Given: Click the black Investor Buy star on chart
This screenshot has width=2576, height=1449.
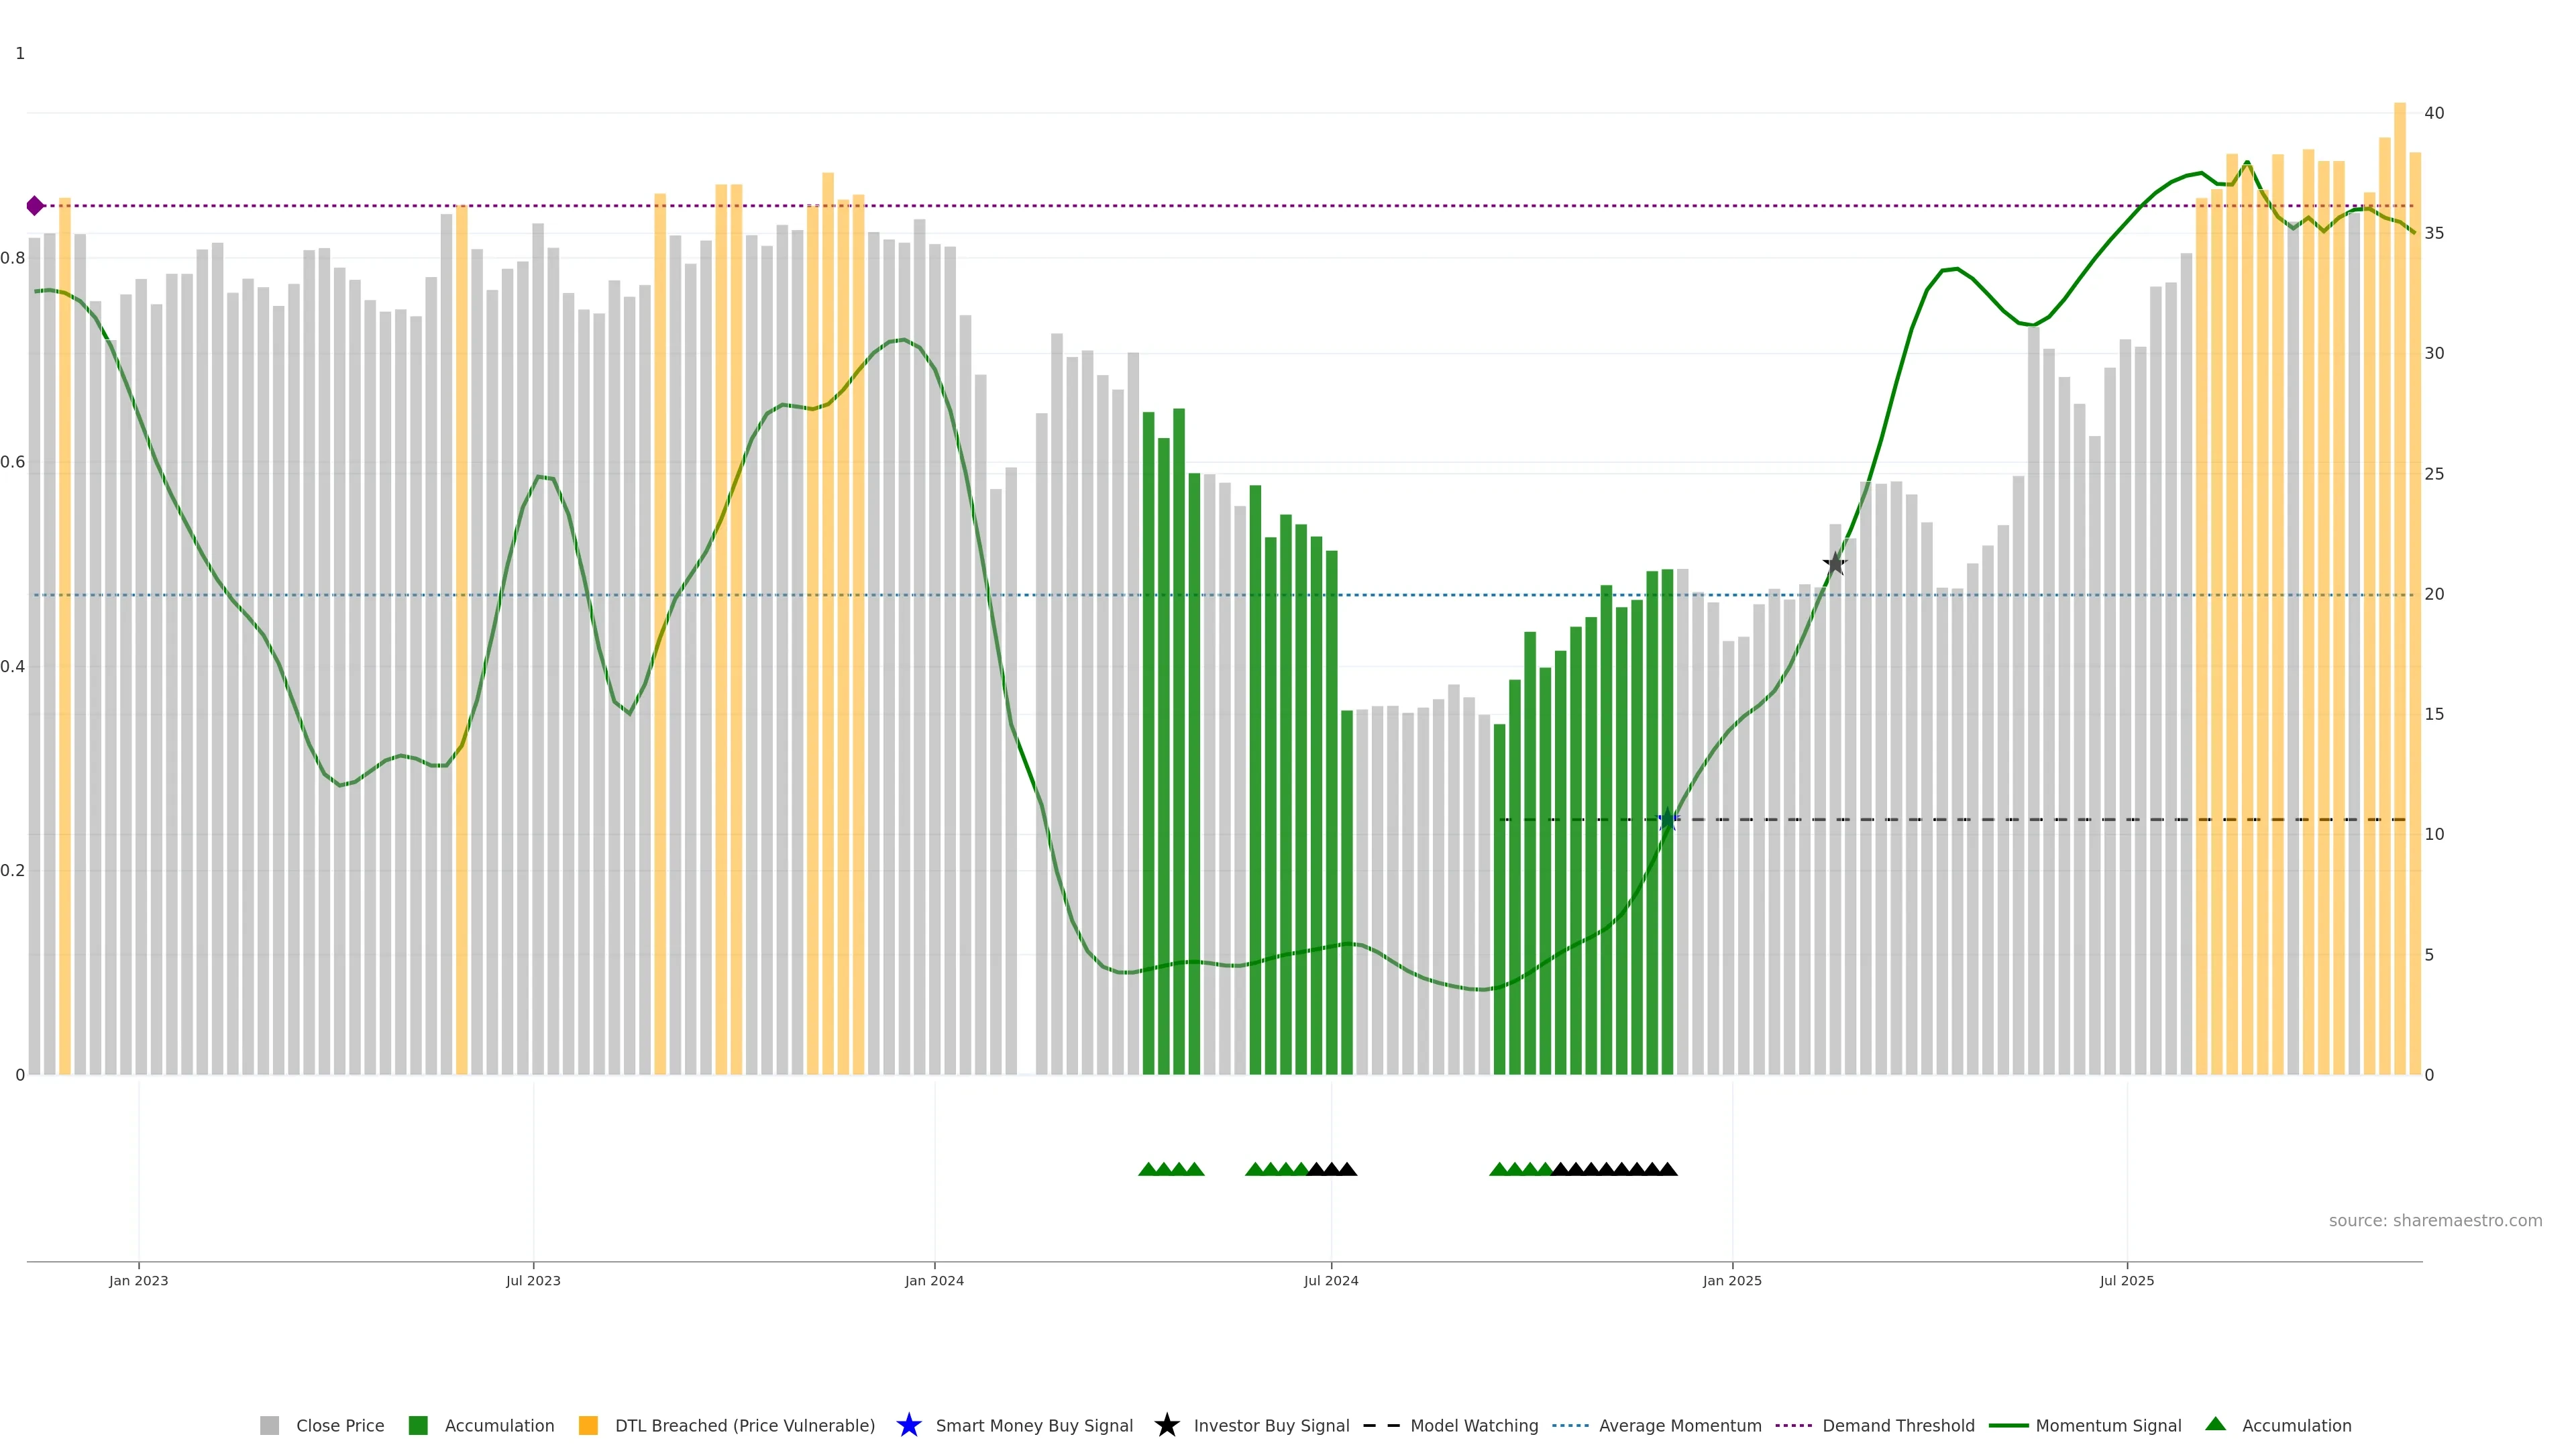Looking at the screenshot, I should (1834, 563).
